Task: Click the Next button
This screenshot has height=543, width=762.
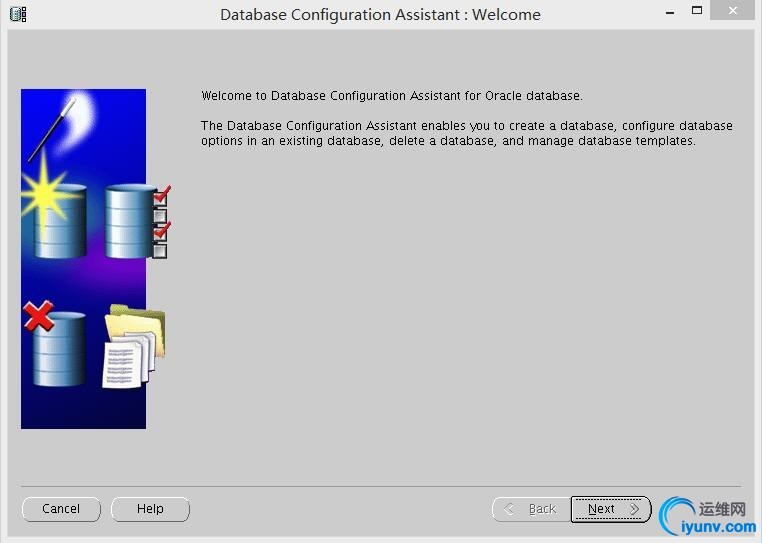Action: (611, 509)
